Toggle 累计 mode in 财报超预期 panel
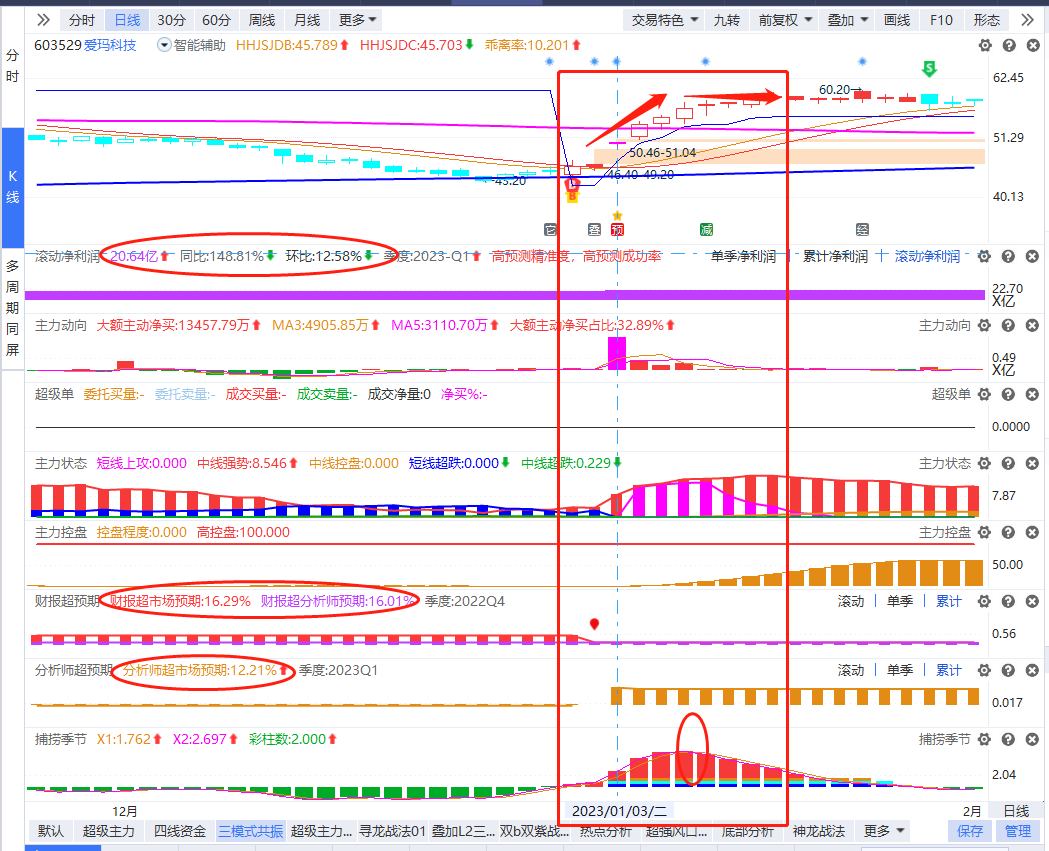Screen dimensions: 1049x851 click(x=949, y=601)
